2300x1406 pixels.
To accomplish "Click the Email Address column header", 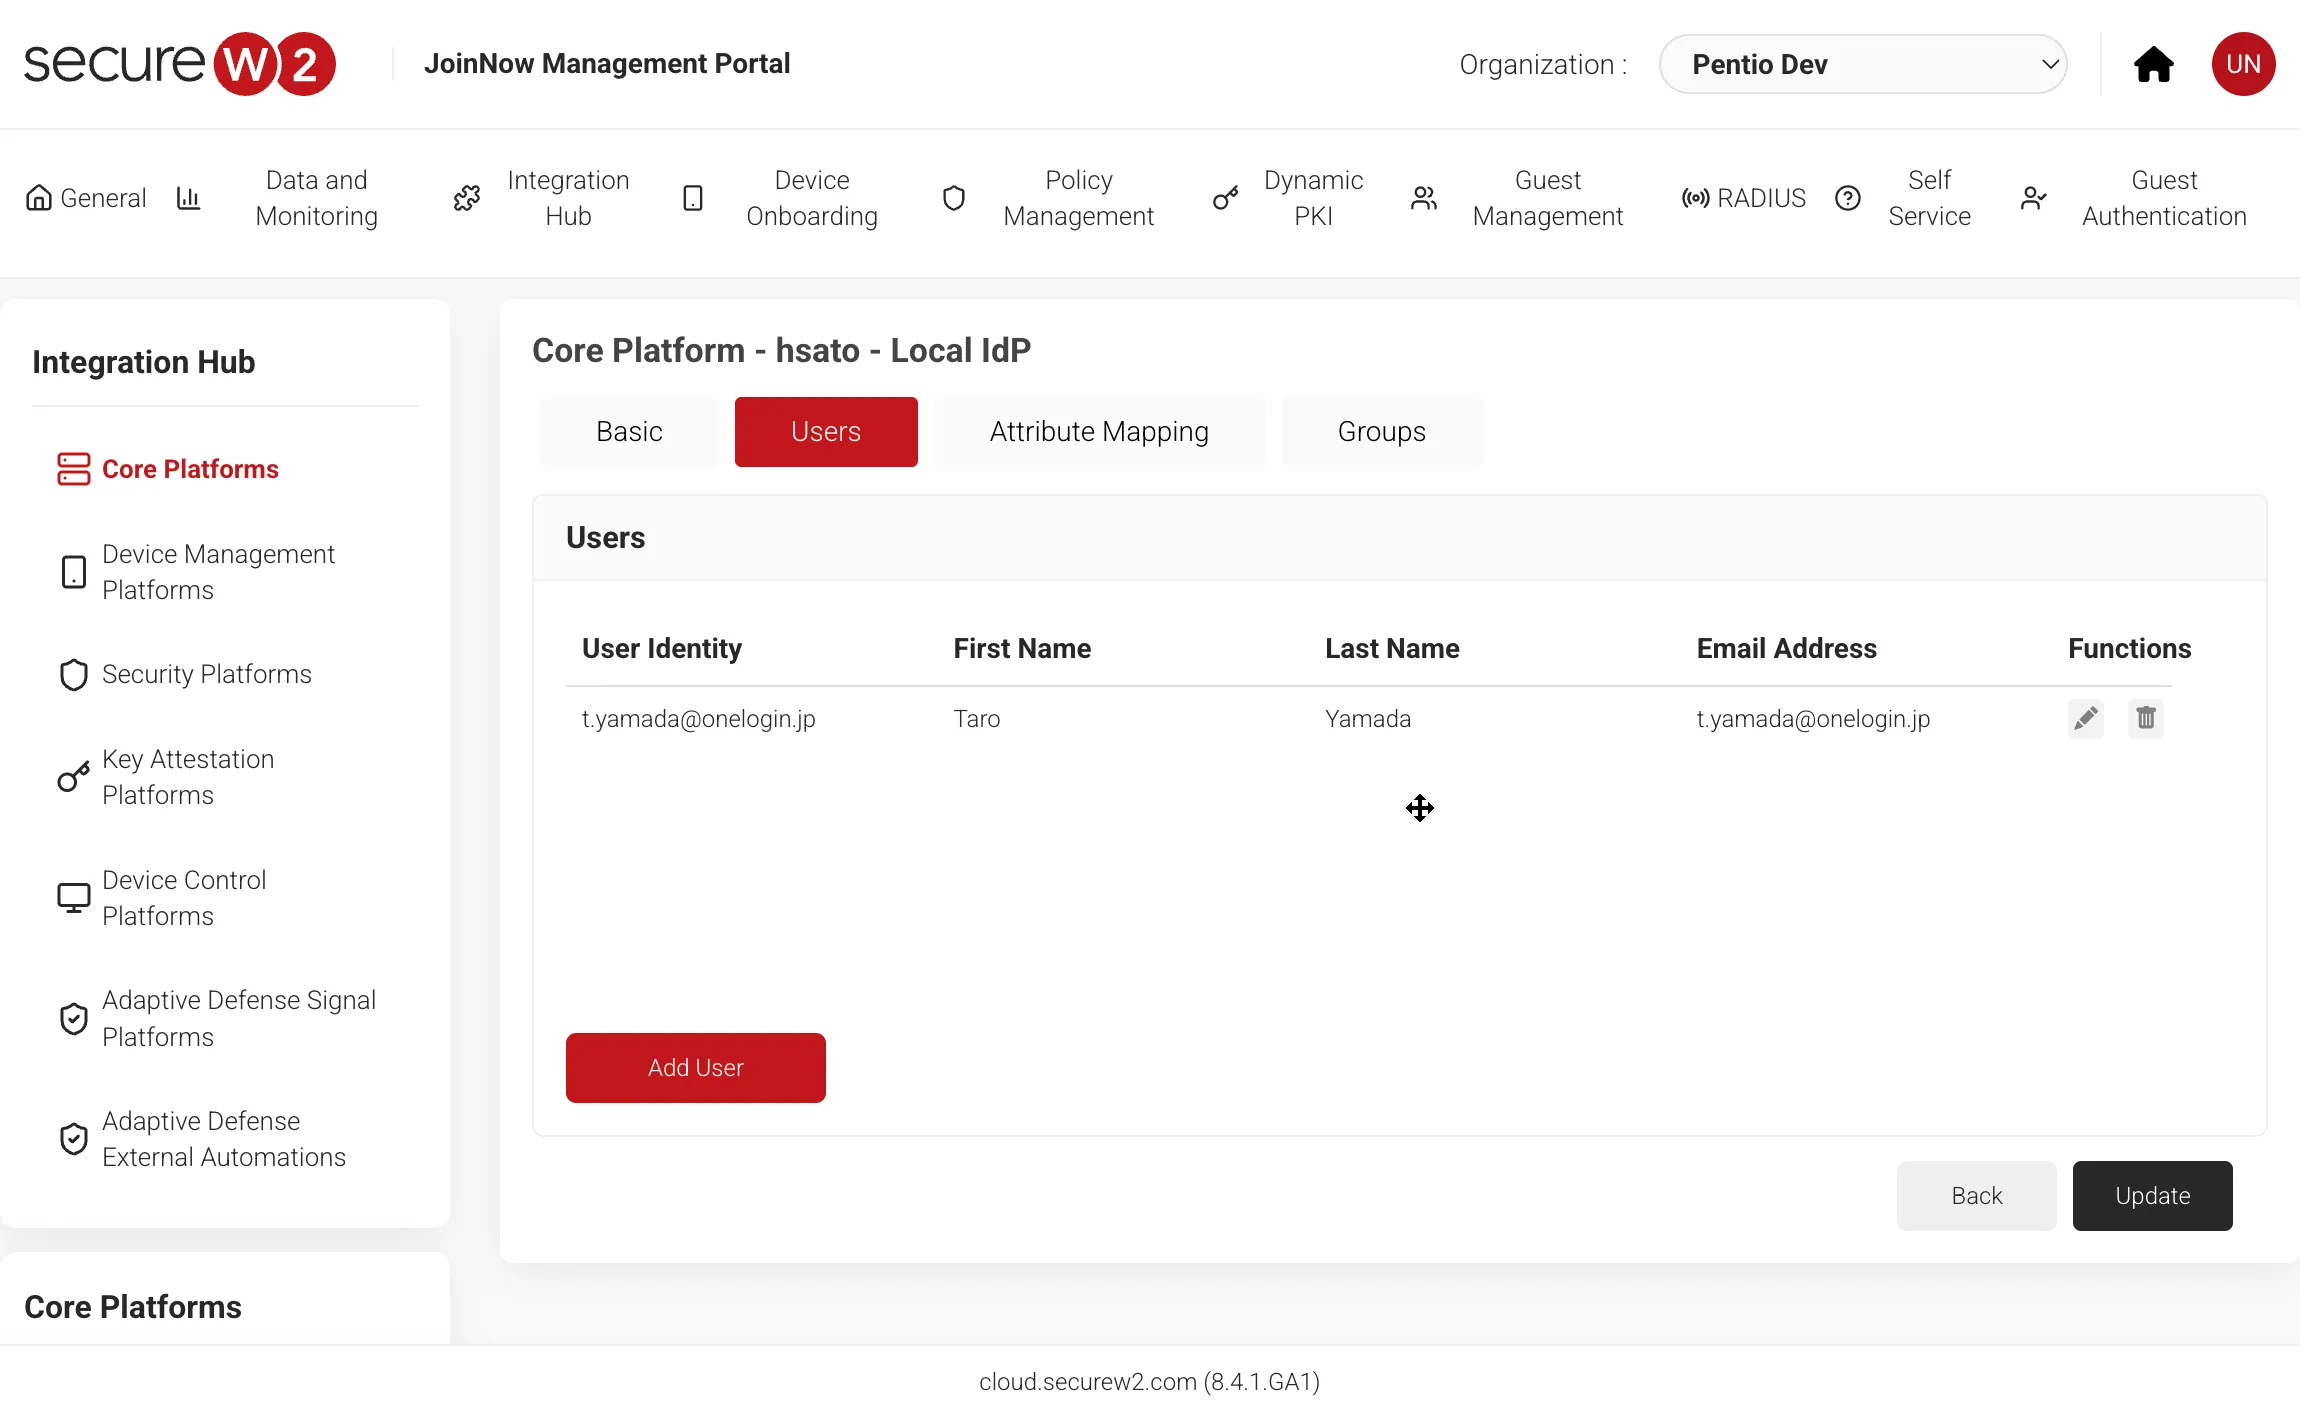I will [x=1786, y=649].
